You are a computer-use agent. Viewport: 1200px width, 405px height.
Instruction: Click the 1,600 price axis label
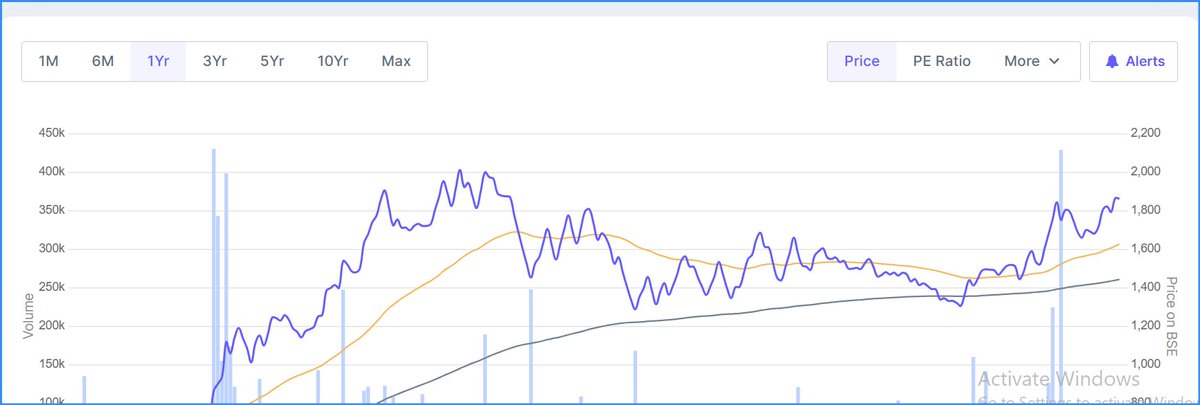point(1144,249)
